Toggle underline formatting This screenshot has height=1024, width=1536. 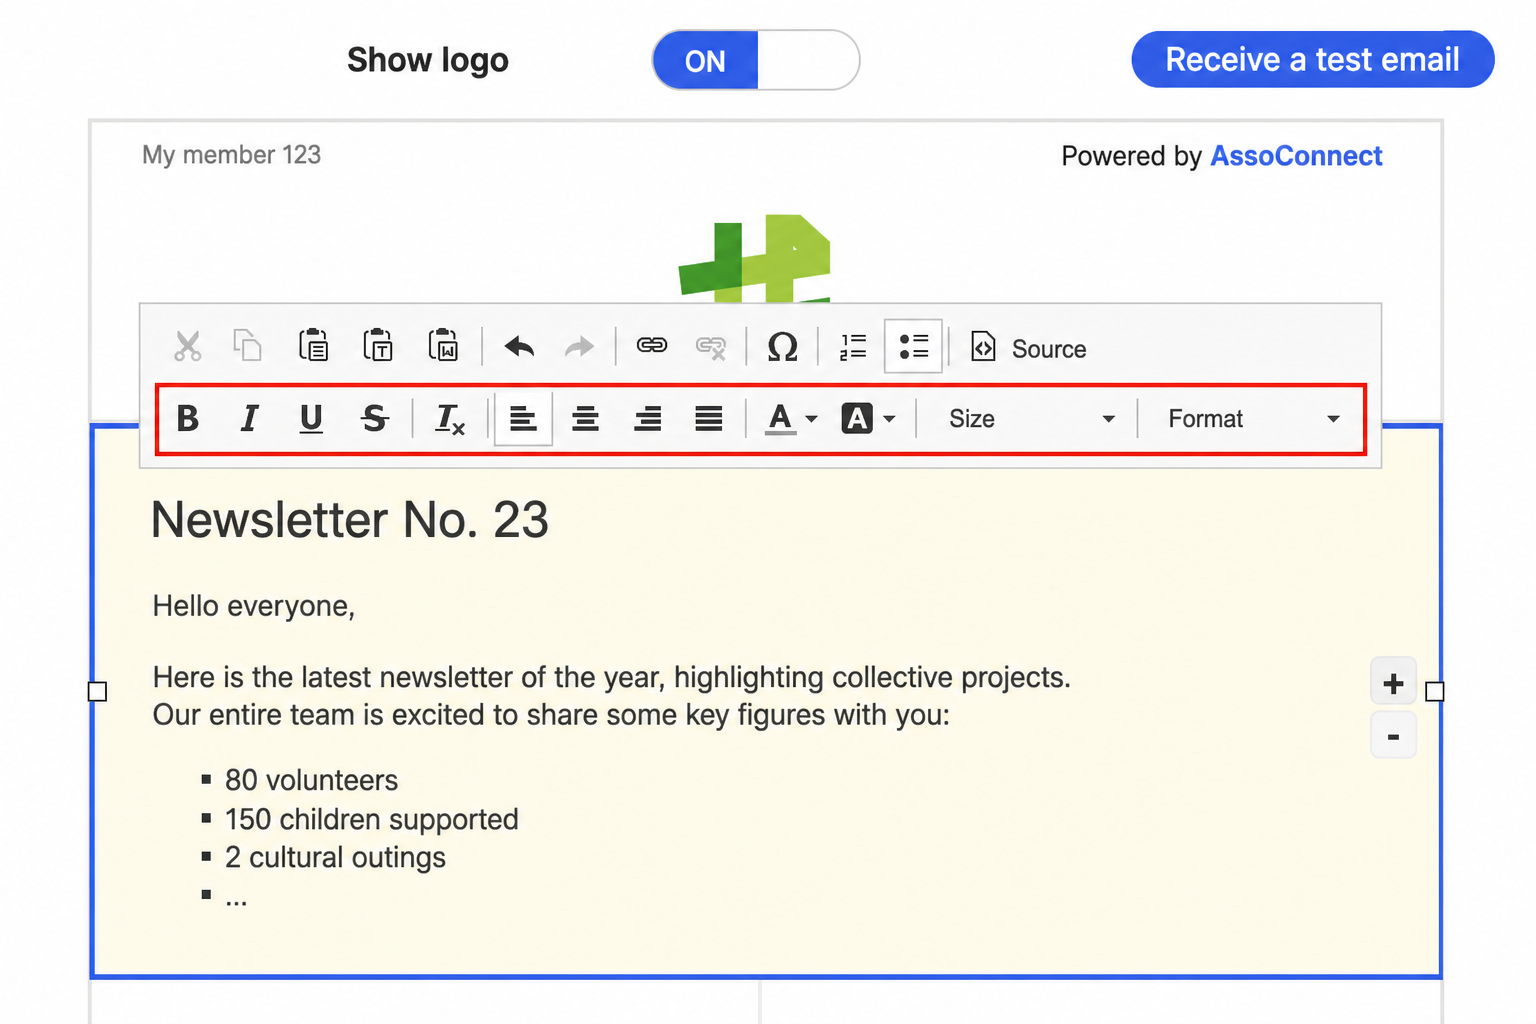point(311,418)
